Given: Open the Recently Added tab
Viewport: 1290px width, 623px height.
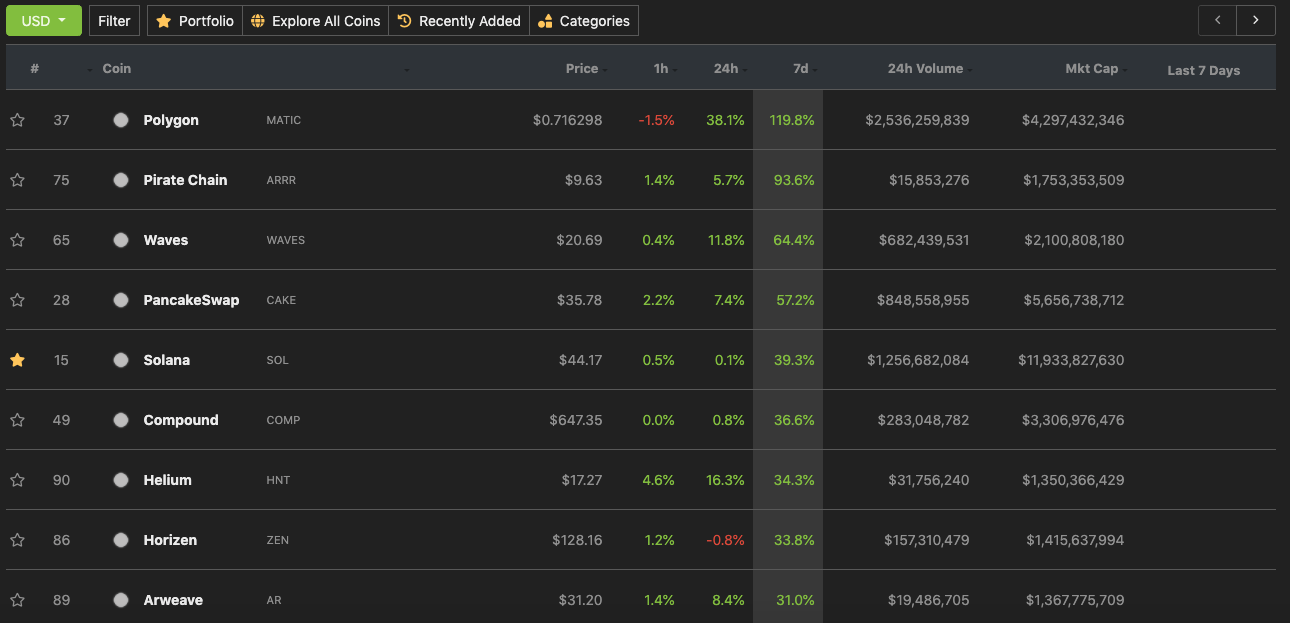Looking at the screenshot, I should (x=459, y=21).
